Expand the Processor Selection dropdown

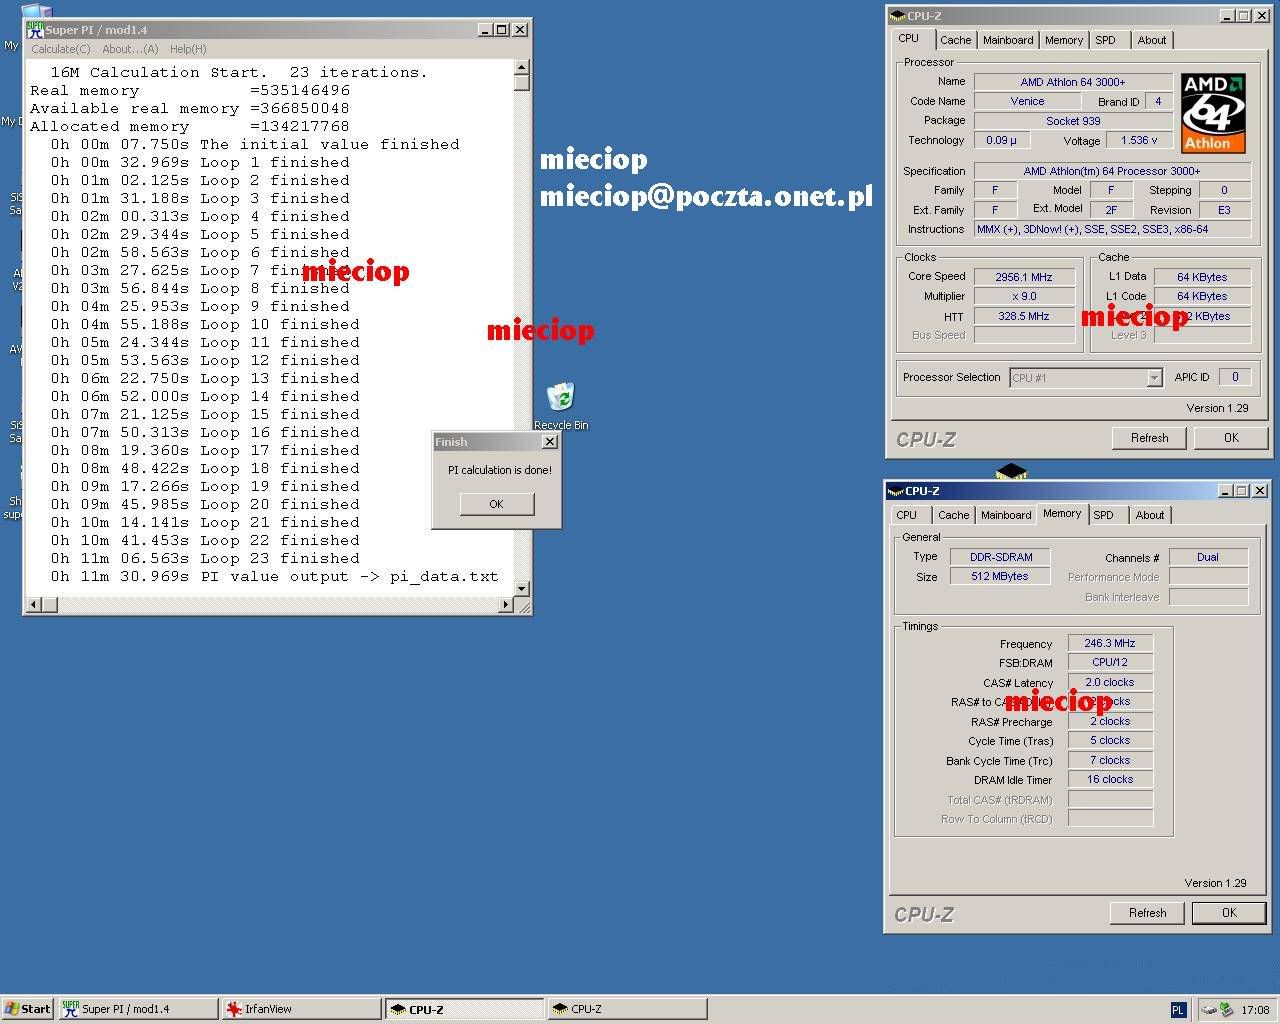(x=1154, y=378)
